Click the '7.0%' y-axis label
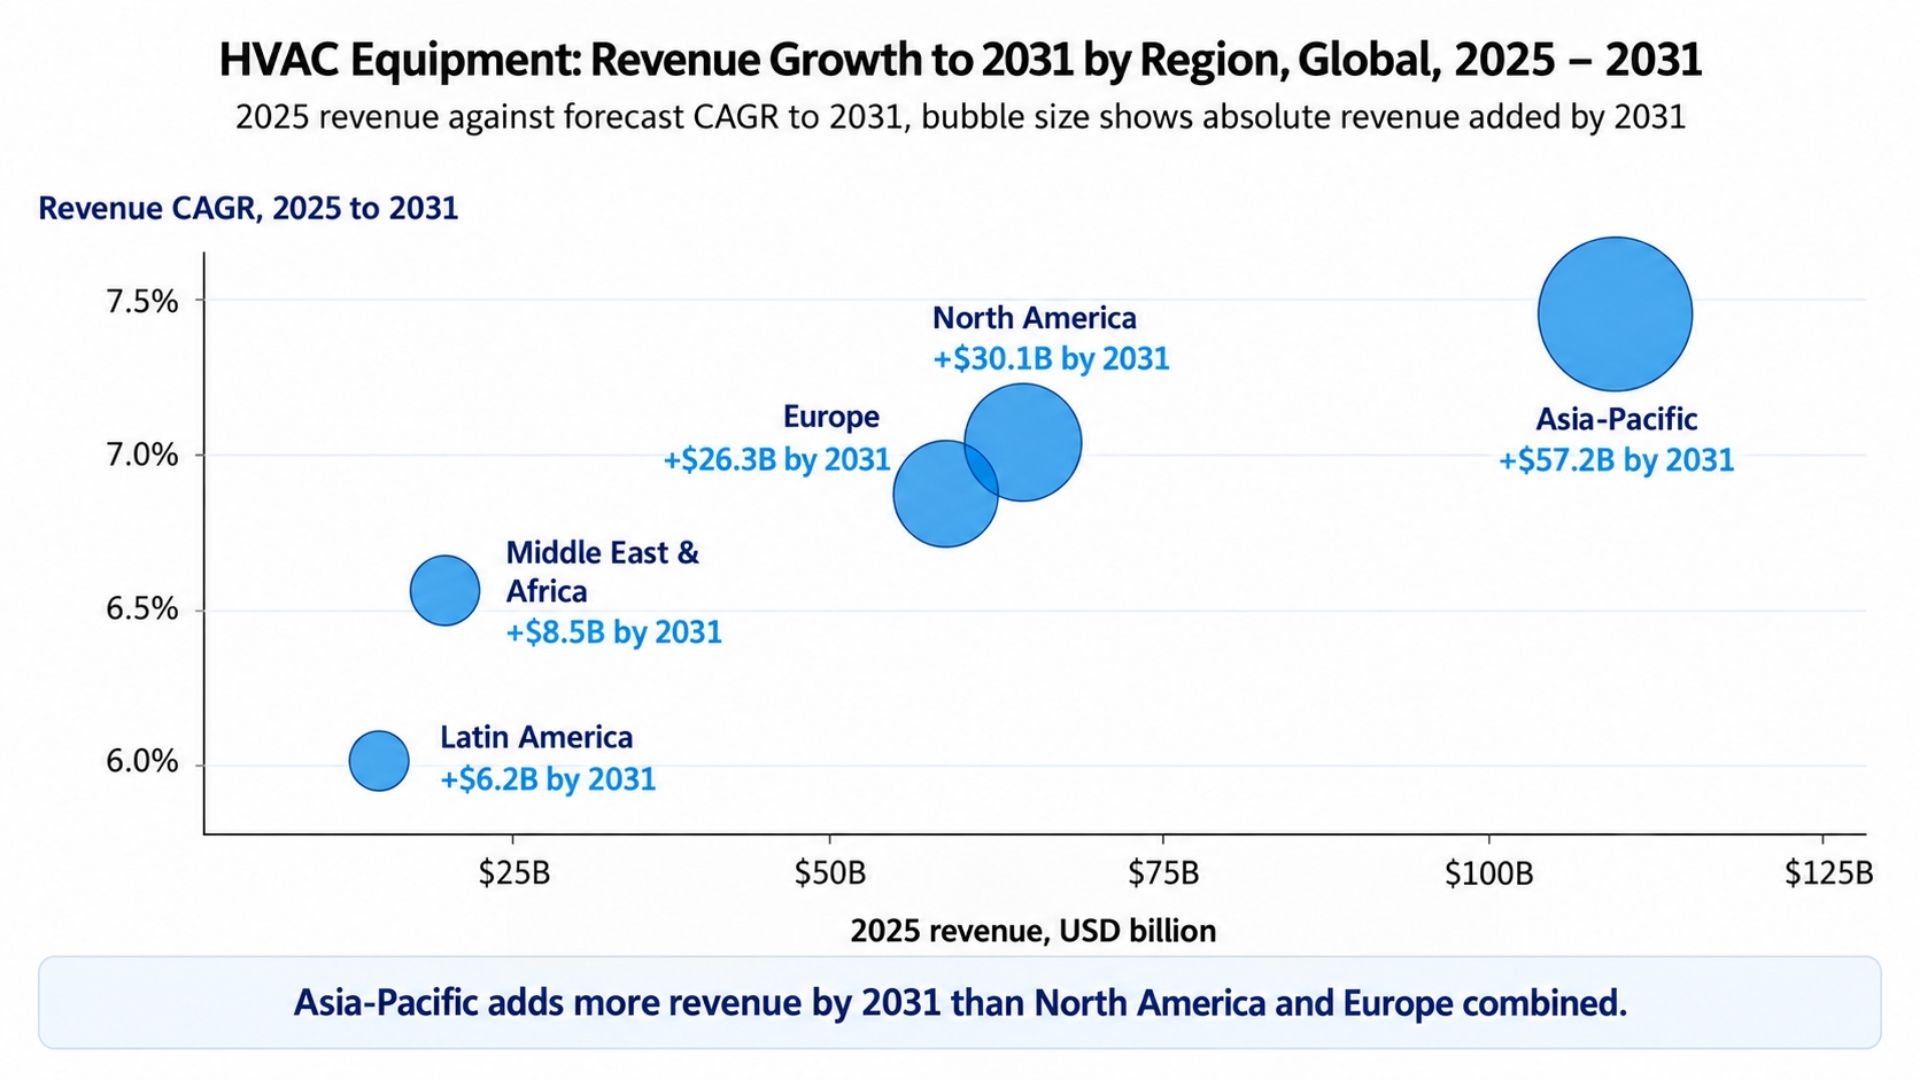 tap(142, 455)
